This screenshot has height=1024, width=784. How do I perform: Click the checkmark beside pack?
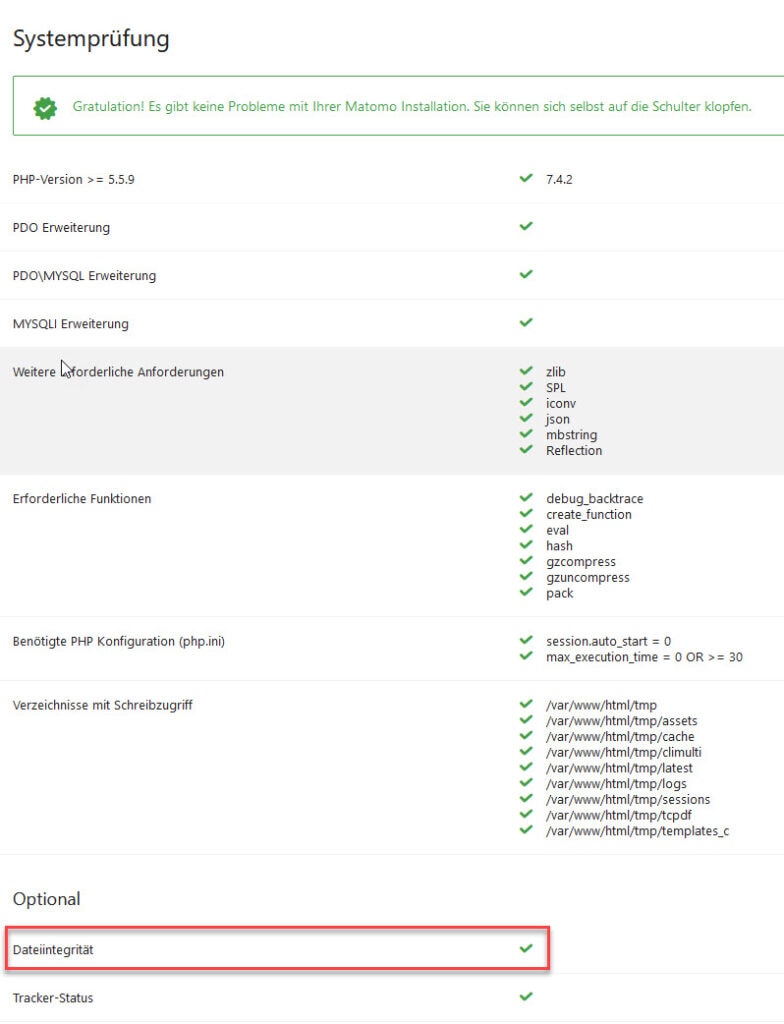pos(526,592)
